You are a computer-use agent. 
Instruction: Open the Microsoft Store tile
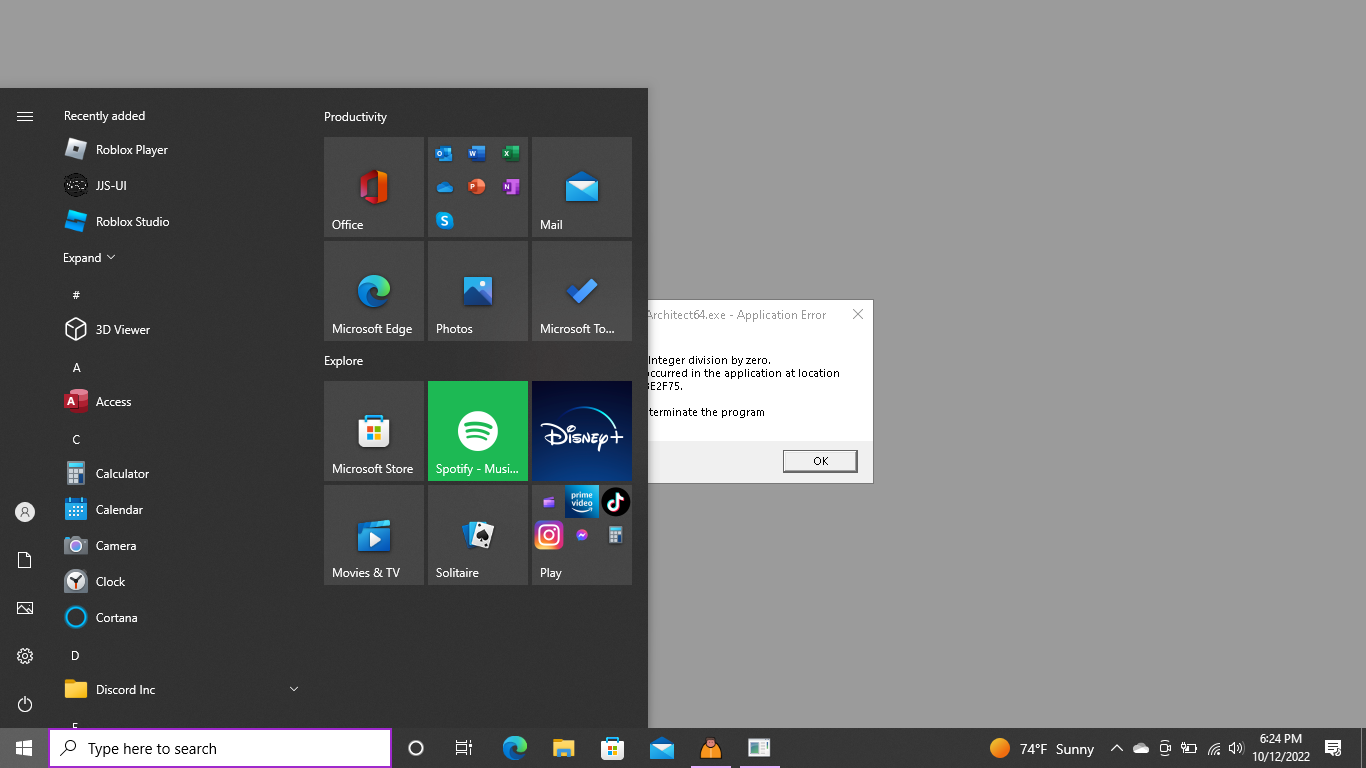[x=374, y=431]
